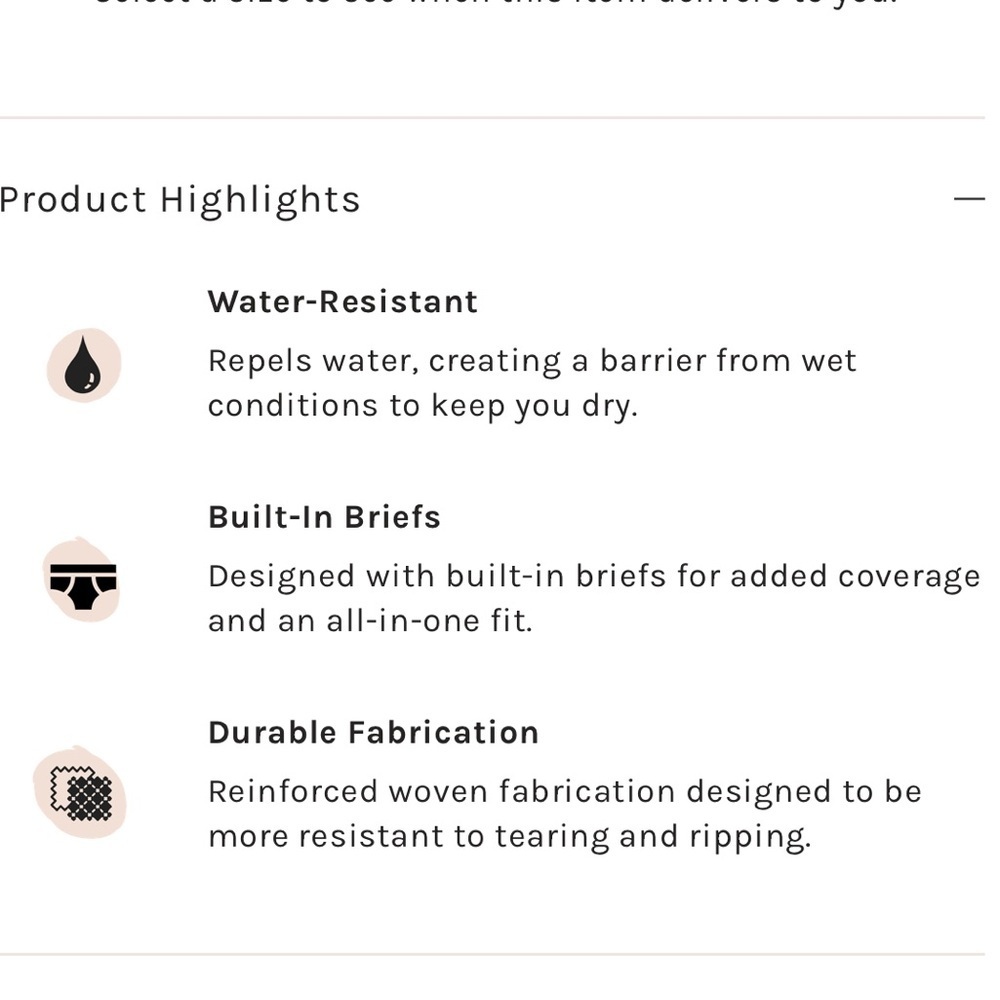The height and width of the screenshot is (1000, 1000).
Task: Click the water droplet icon
Action: [x=84, y=366]
